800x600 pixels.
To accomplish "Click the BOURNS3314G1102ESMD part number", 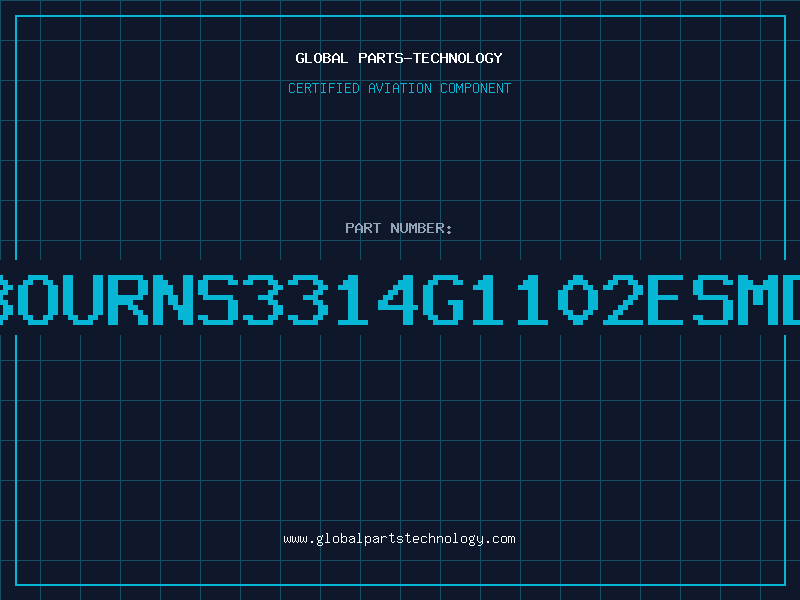I will 400,299.
